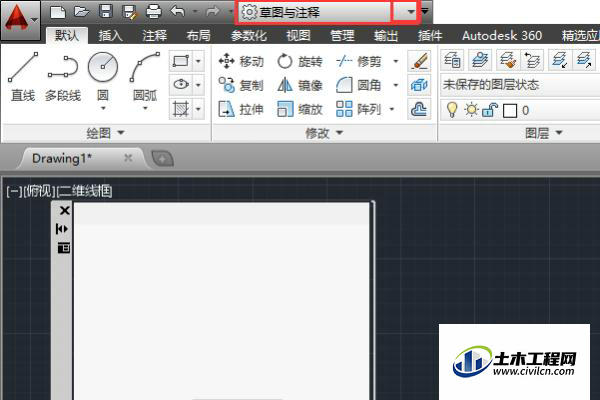Screen dimensions: 600x400
Task: Open the 插件 ribbon tab
Action: tap(430, 36)
